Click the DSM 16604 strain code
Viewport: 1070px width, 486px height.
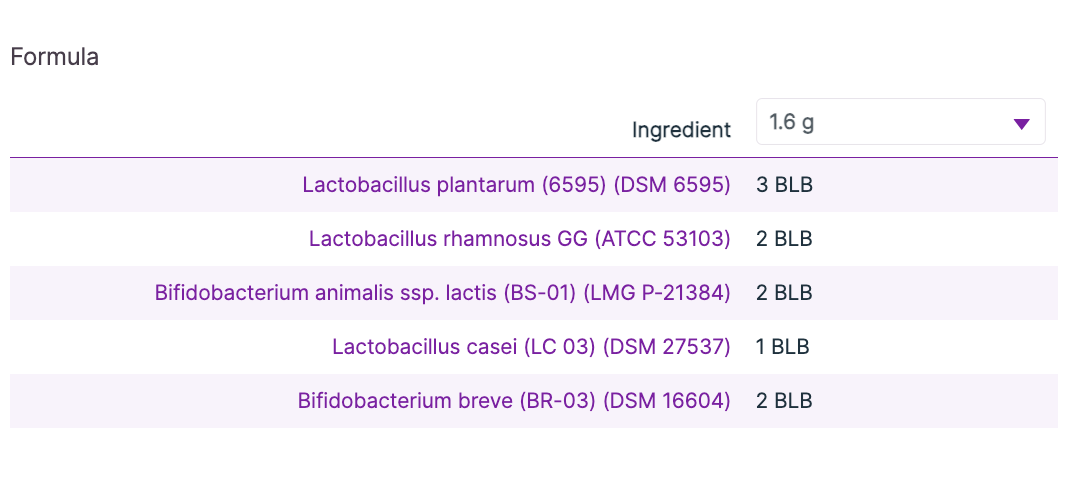click(672, 401)
